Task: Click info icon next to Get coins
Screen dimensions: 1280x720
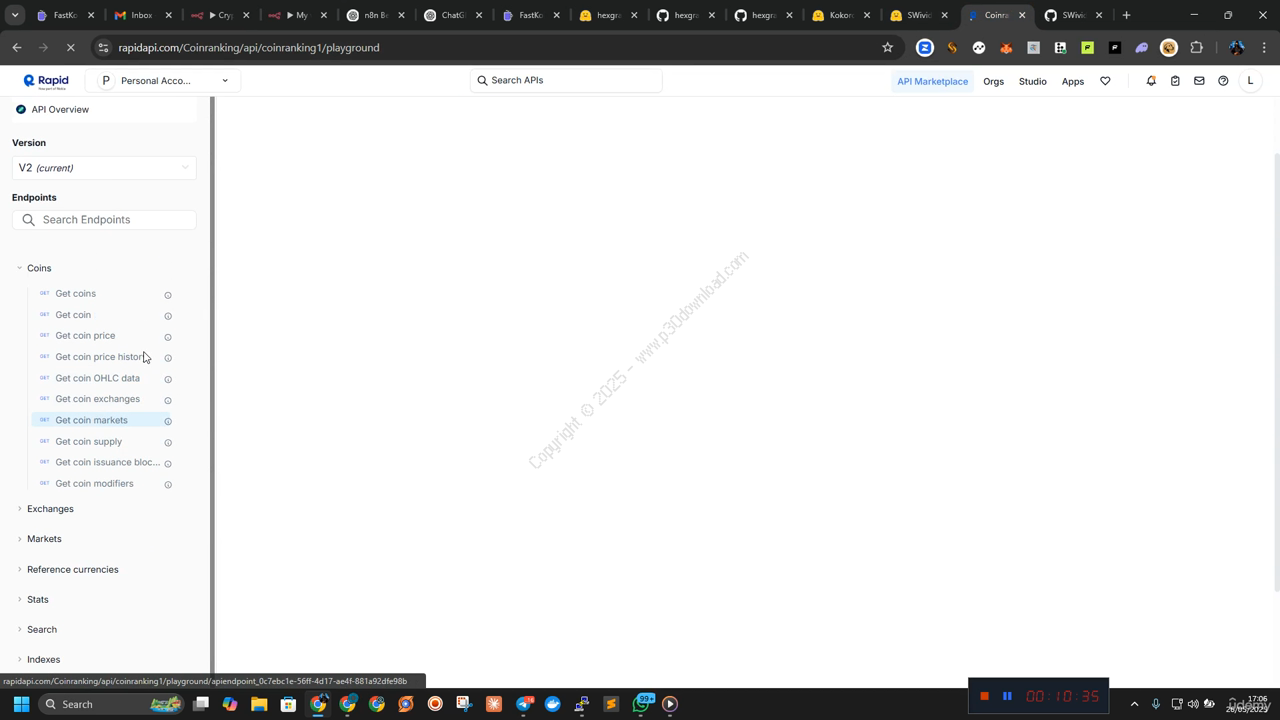Action: [168, 295]
